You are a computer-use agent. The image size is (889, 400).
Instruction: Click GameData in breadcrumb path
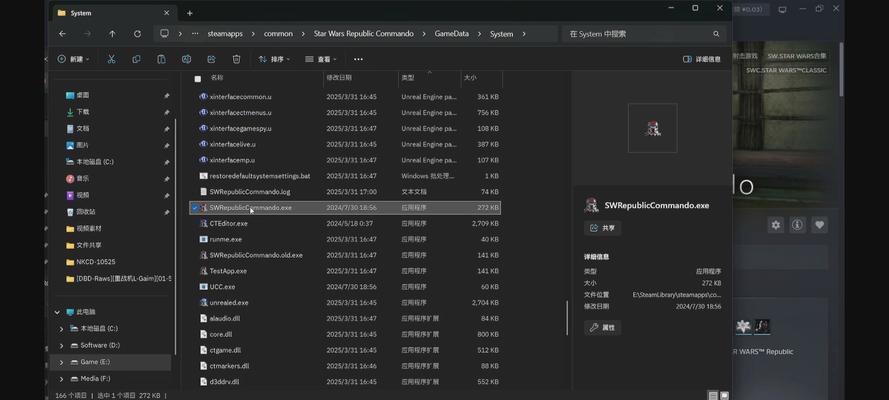(x=452, y=34)
